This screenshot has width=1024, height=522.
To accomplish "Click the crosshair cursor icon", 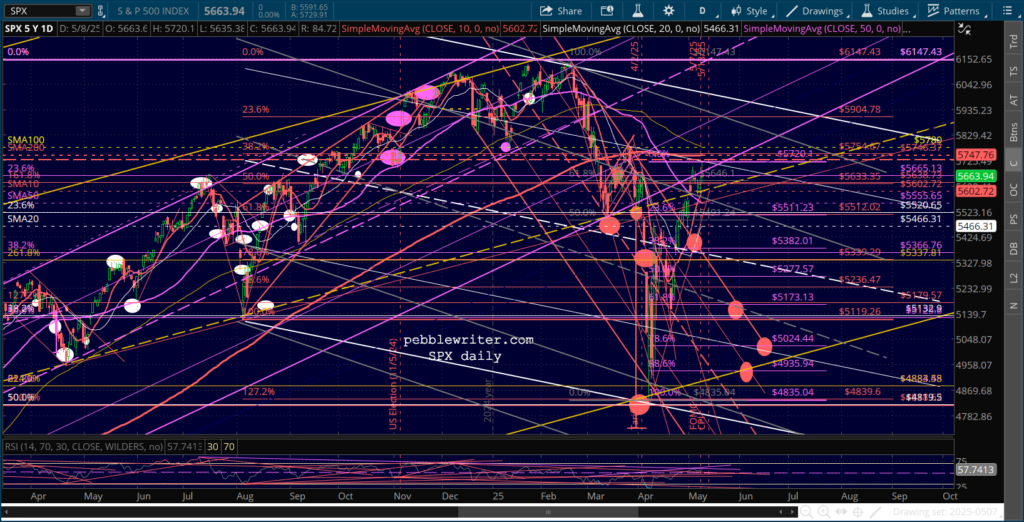I will click(x=856, y=512).
